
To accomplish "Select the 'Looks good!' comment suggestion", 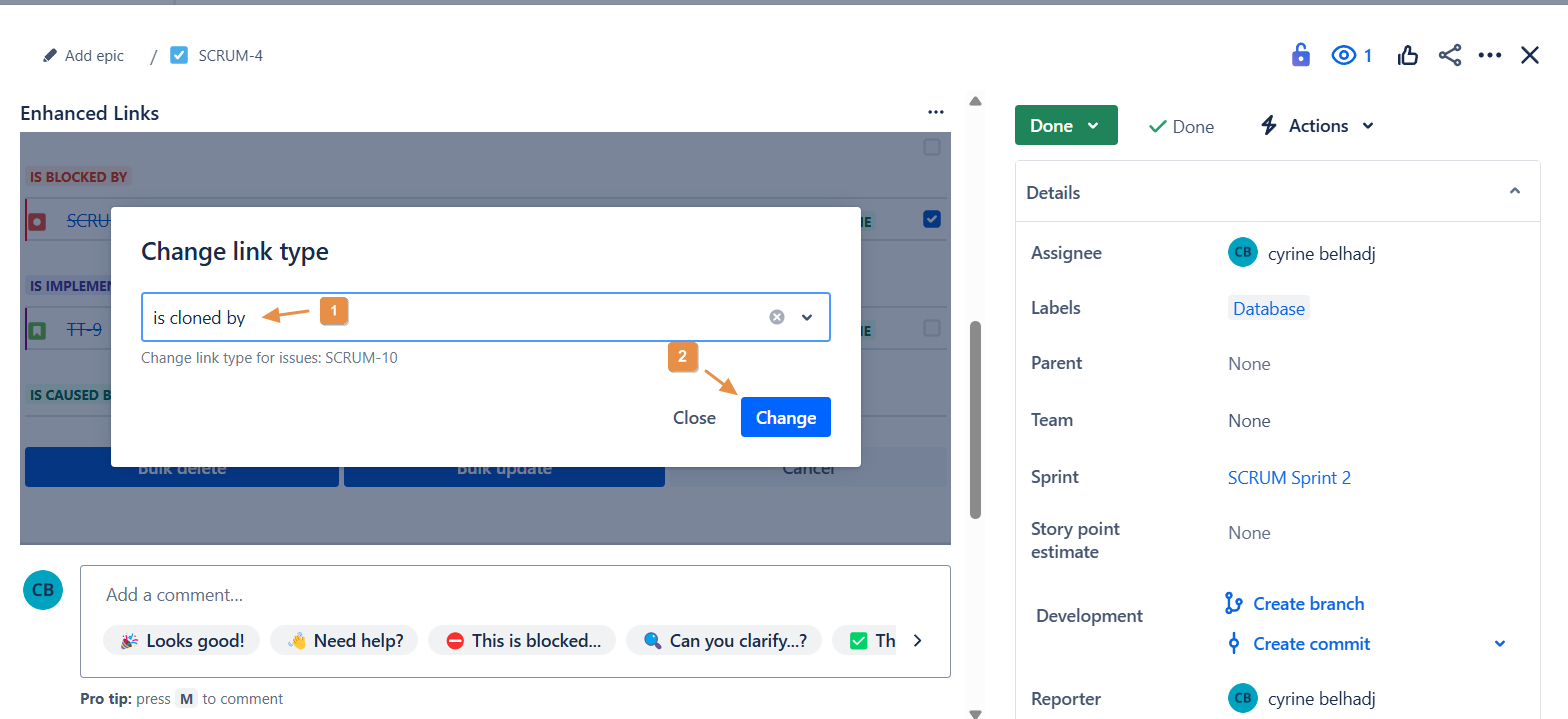I will [x=182, y=640].
